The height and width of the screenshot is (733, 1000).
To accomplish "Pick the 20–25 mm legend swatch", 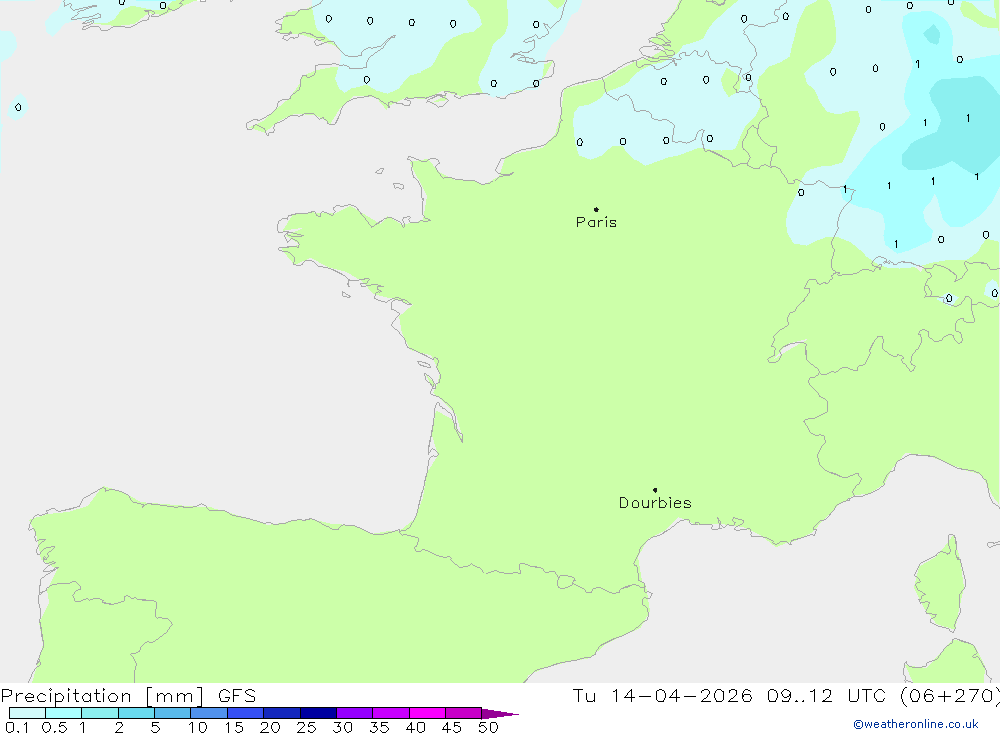I will (282, 713).
